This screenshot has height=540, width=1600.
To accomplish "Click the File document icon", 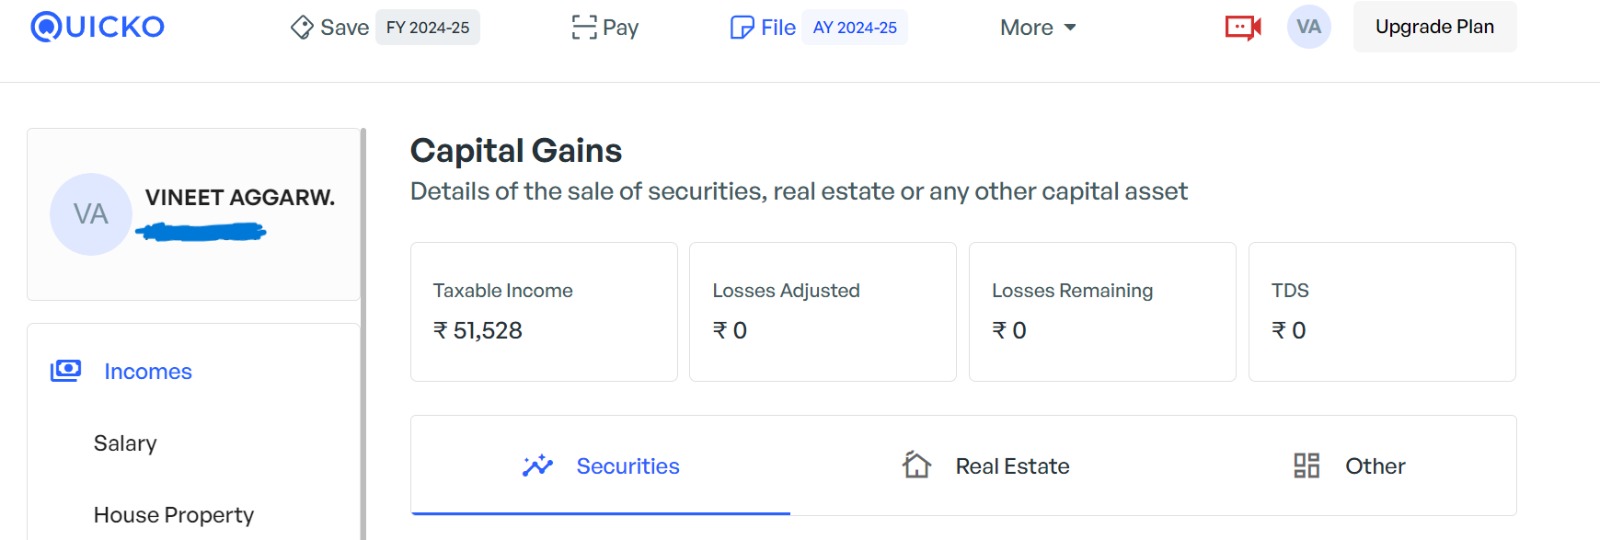I will (x=742, y=27).
